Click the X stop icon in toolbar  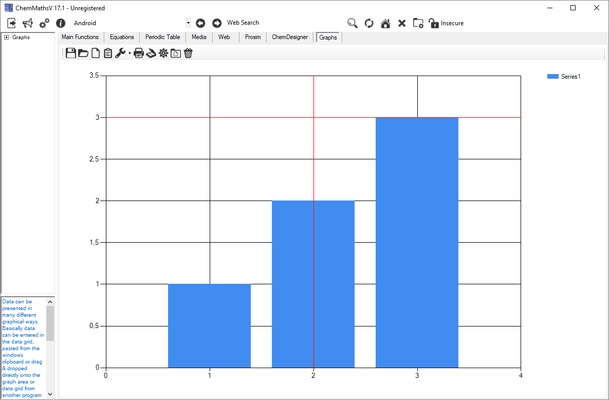point(402,23)
